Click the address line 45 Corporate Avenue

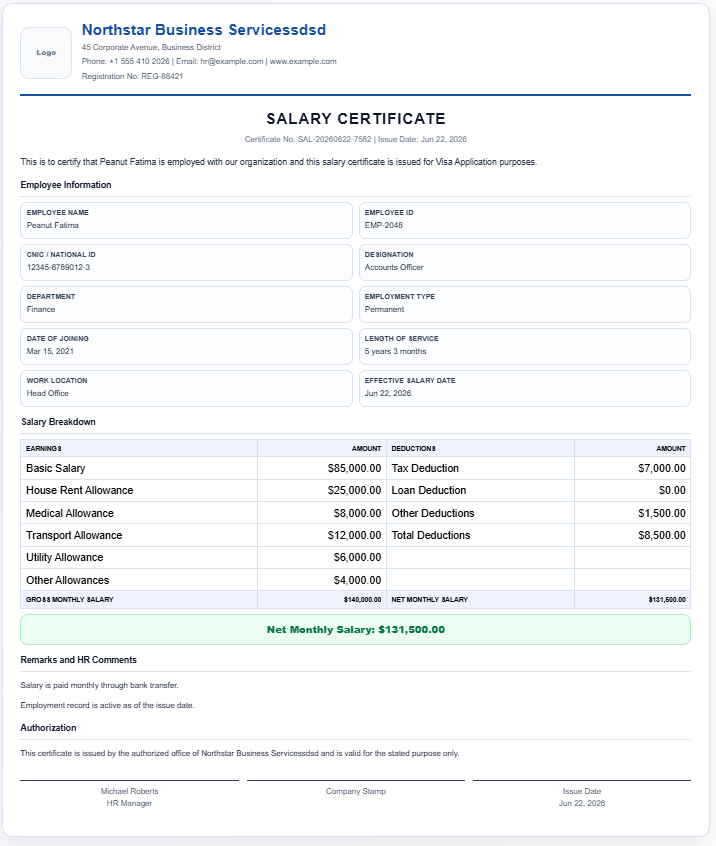point(151,47)
